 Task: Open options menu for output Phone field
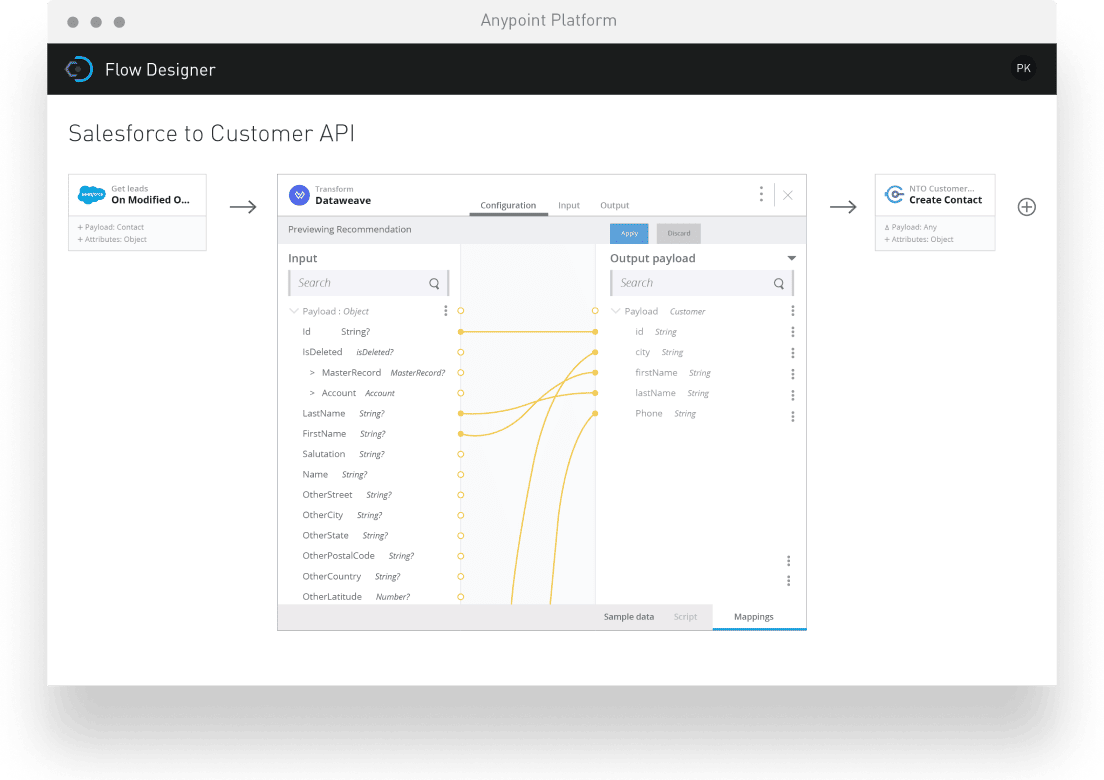[x=793, y=417]
